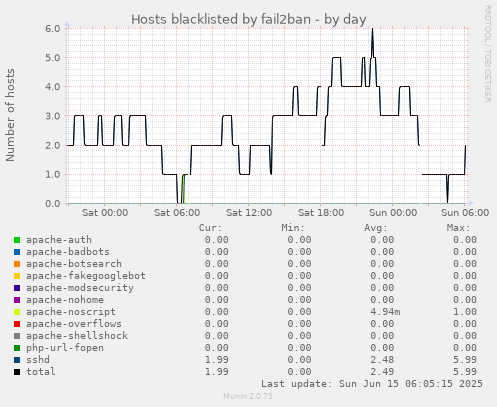Click the apache-noscript lime legend swatch
The image size is (497, 407).
point(17,312)
